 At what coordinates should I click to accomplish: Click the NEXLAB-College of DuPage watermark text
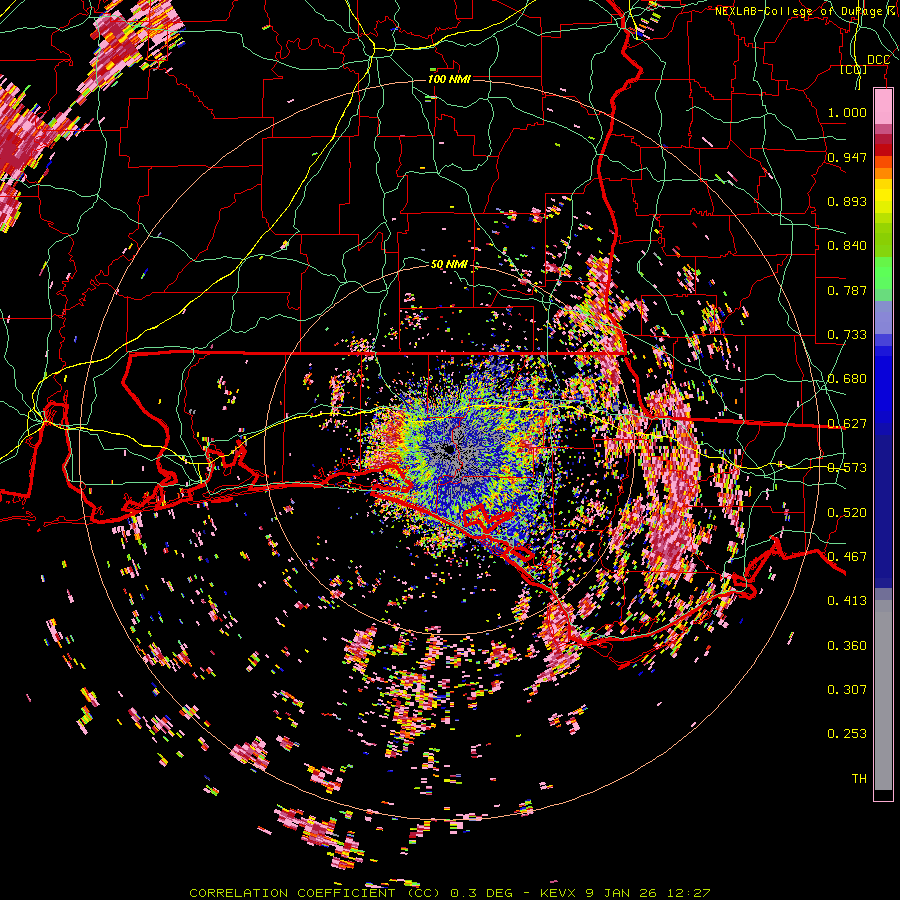[807, 11]
